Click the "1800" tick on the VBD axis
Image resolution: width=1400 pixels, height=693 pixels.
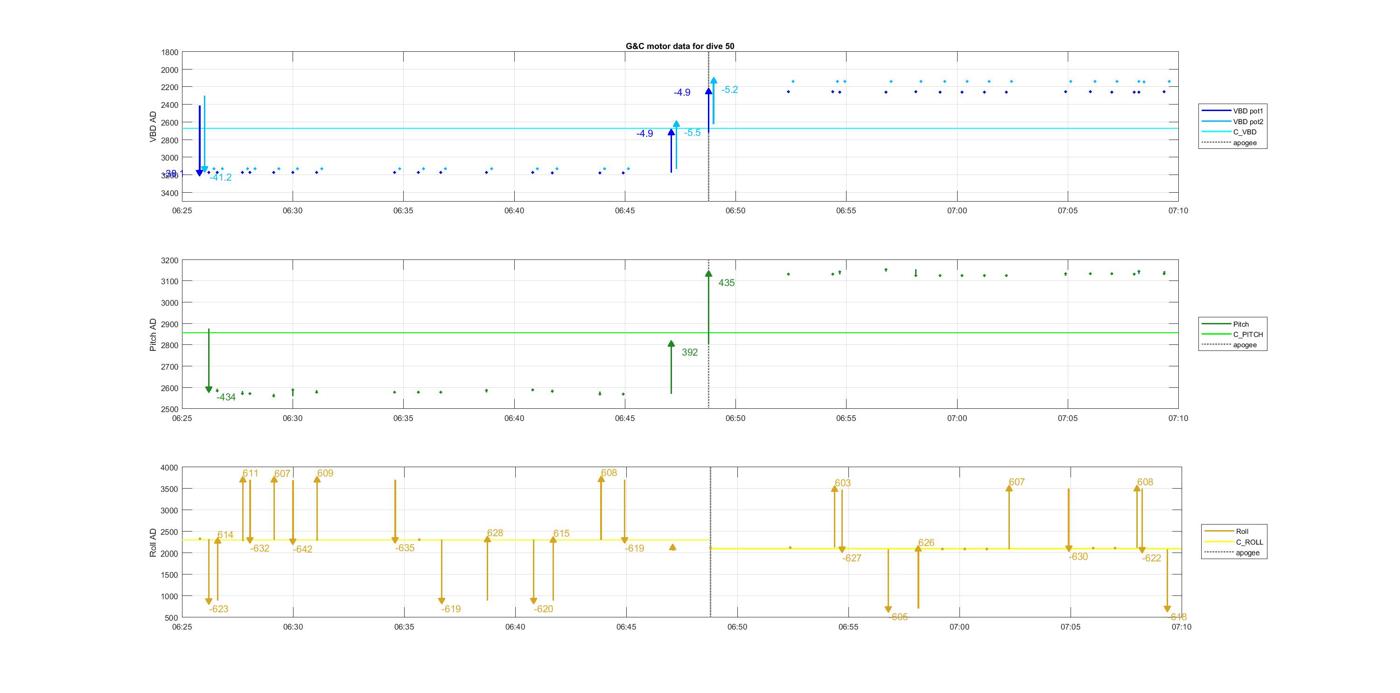(170, 52)
